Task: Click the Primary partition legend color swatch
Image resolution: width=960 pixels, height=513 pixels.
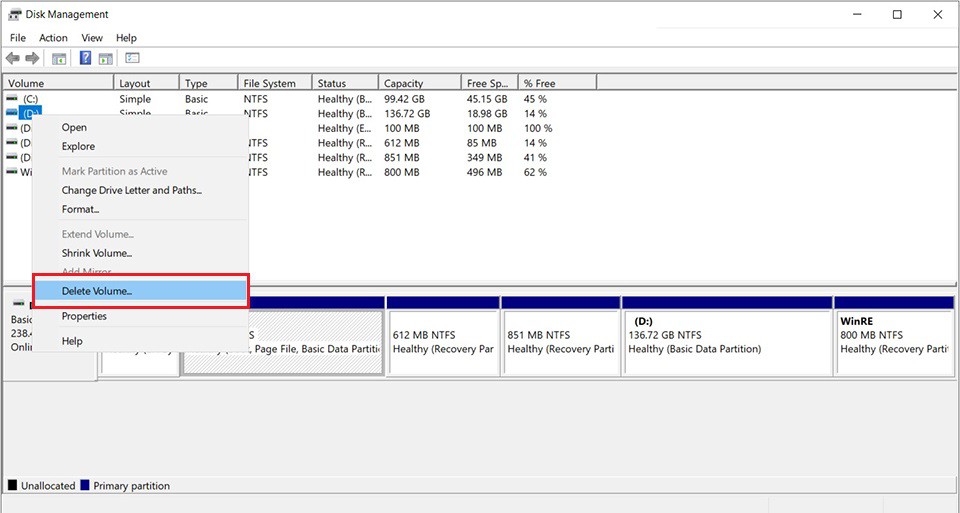Action: click(85, 486)
